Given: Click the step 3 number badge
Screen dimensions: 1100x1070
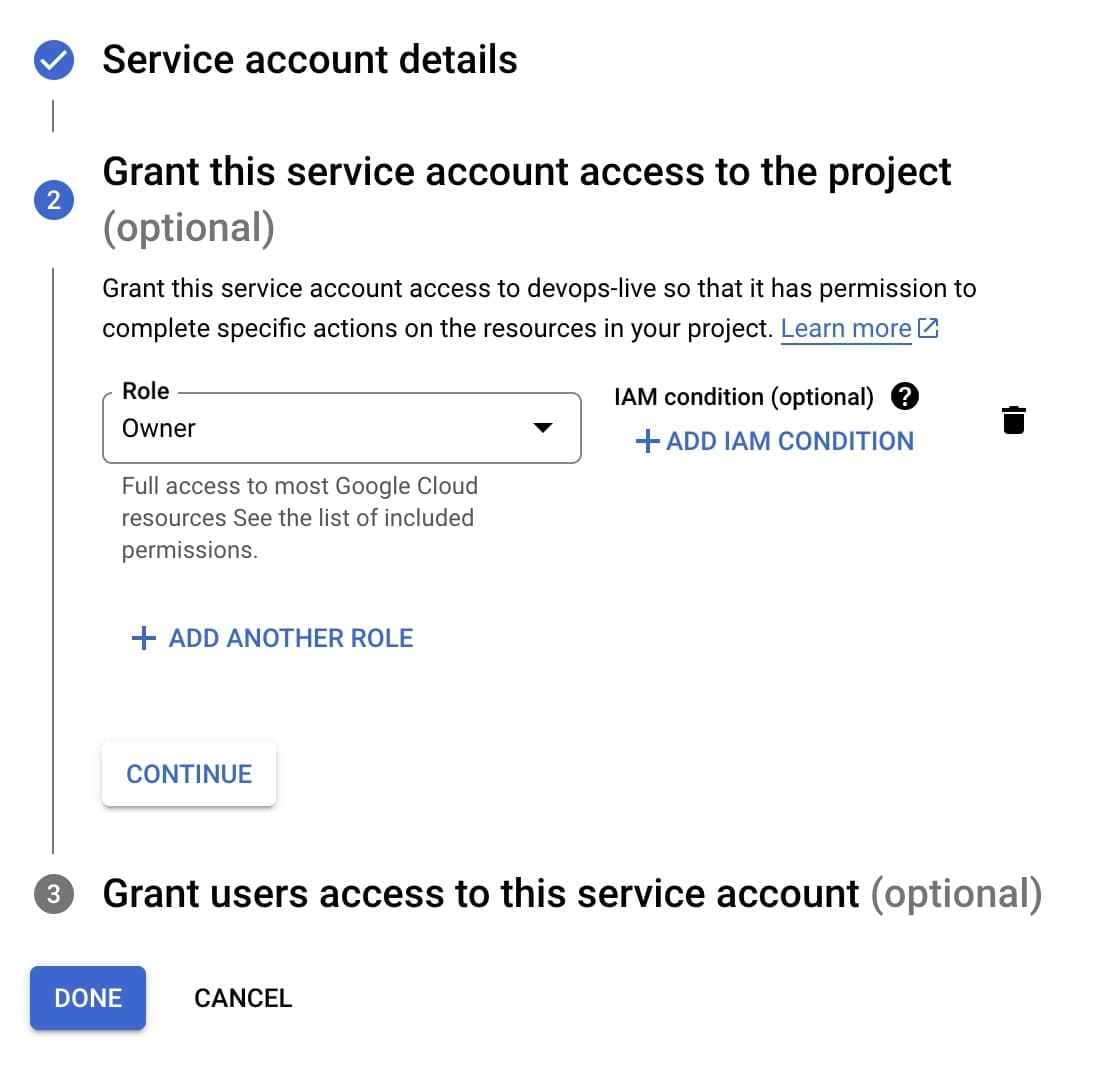Looking at the screenshot, I should (x=53, y=894).
